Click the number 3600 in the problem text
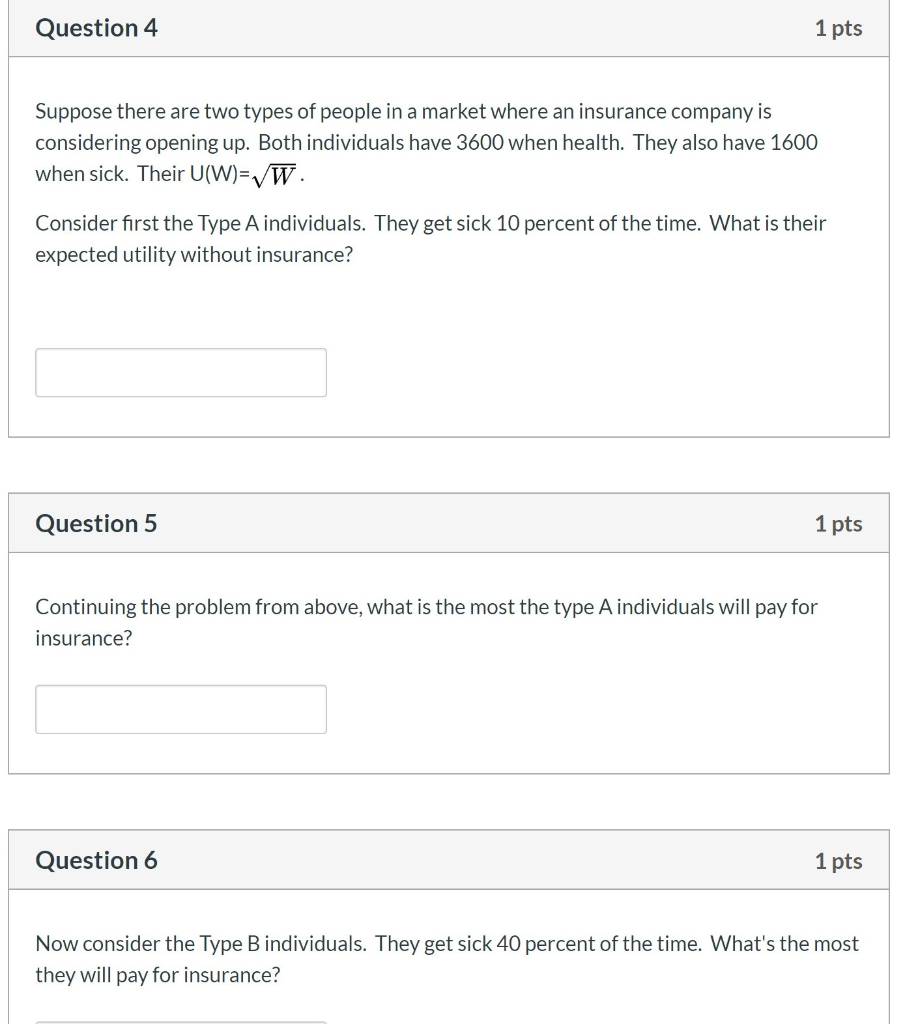The height and width of the screenshot is (1024, 918). point(479,142)
